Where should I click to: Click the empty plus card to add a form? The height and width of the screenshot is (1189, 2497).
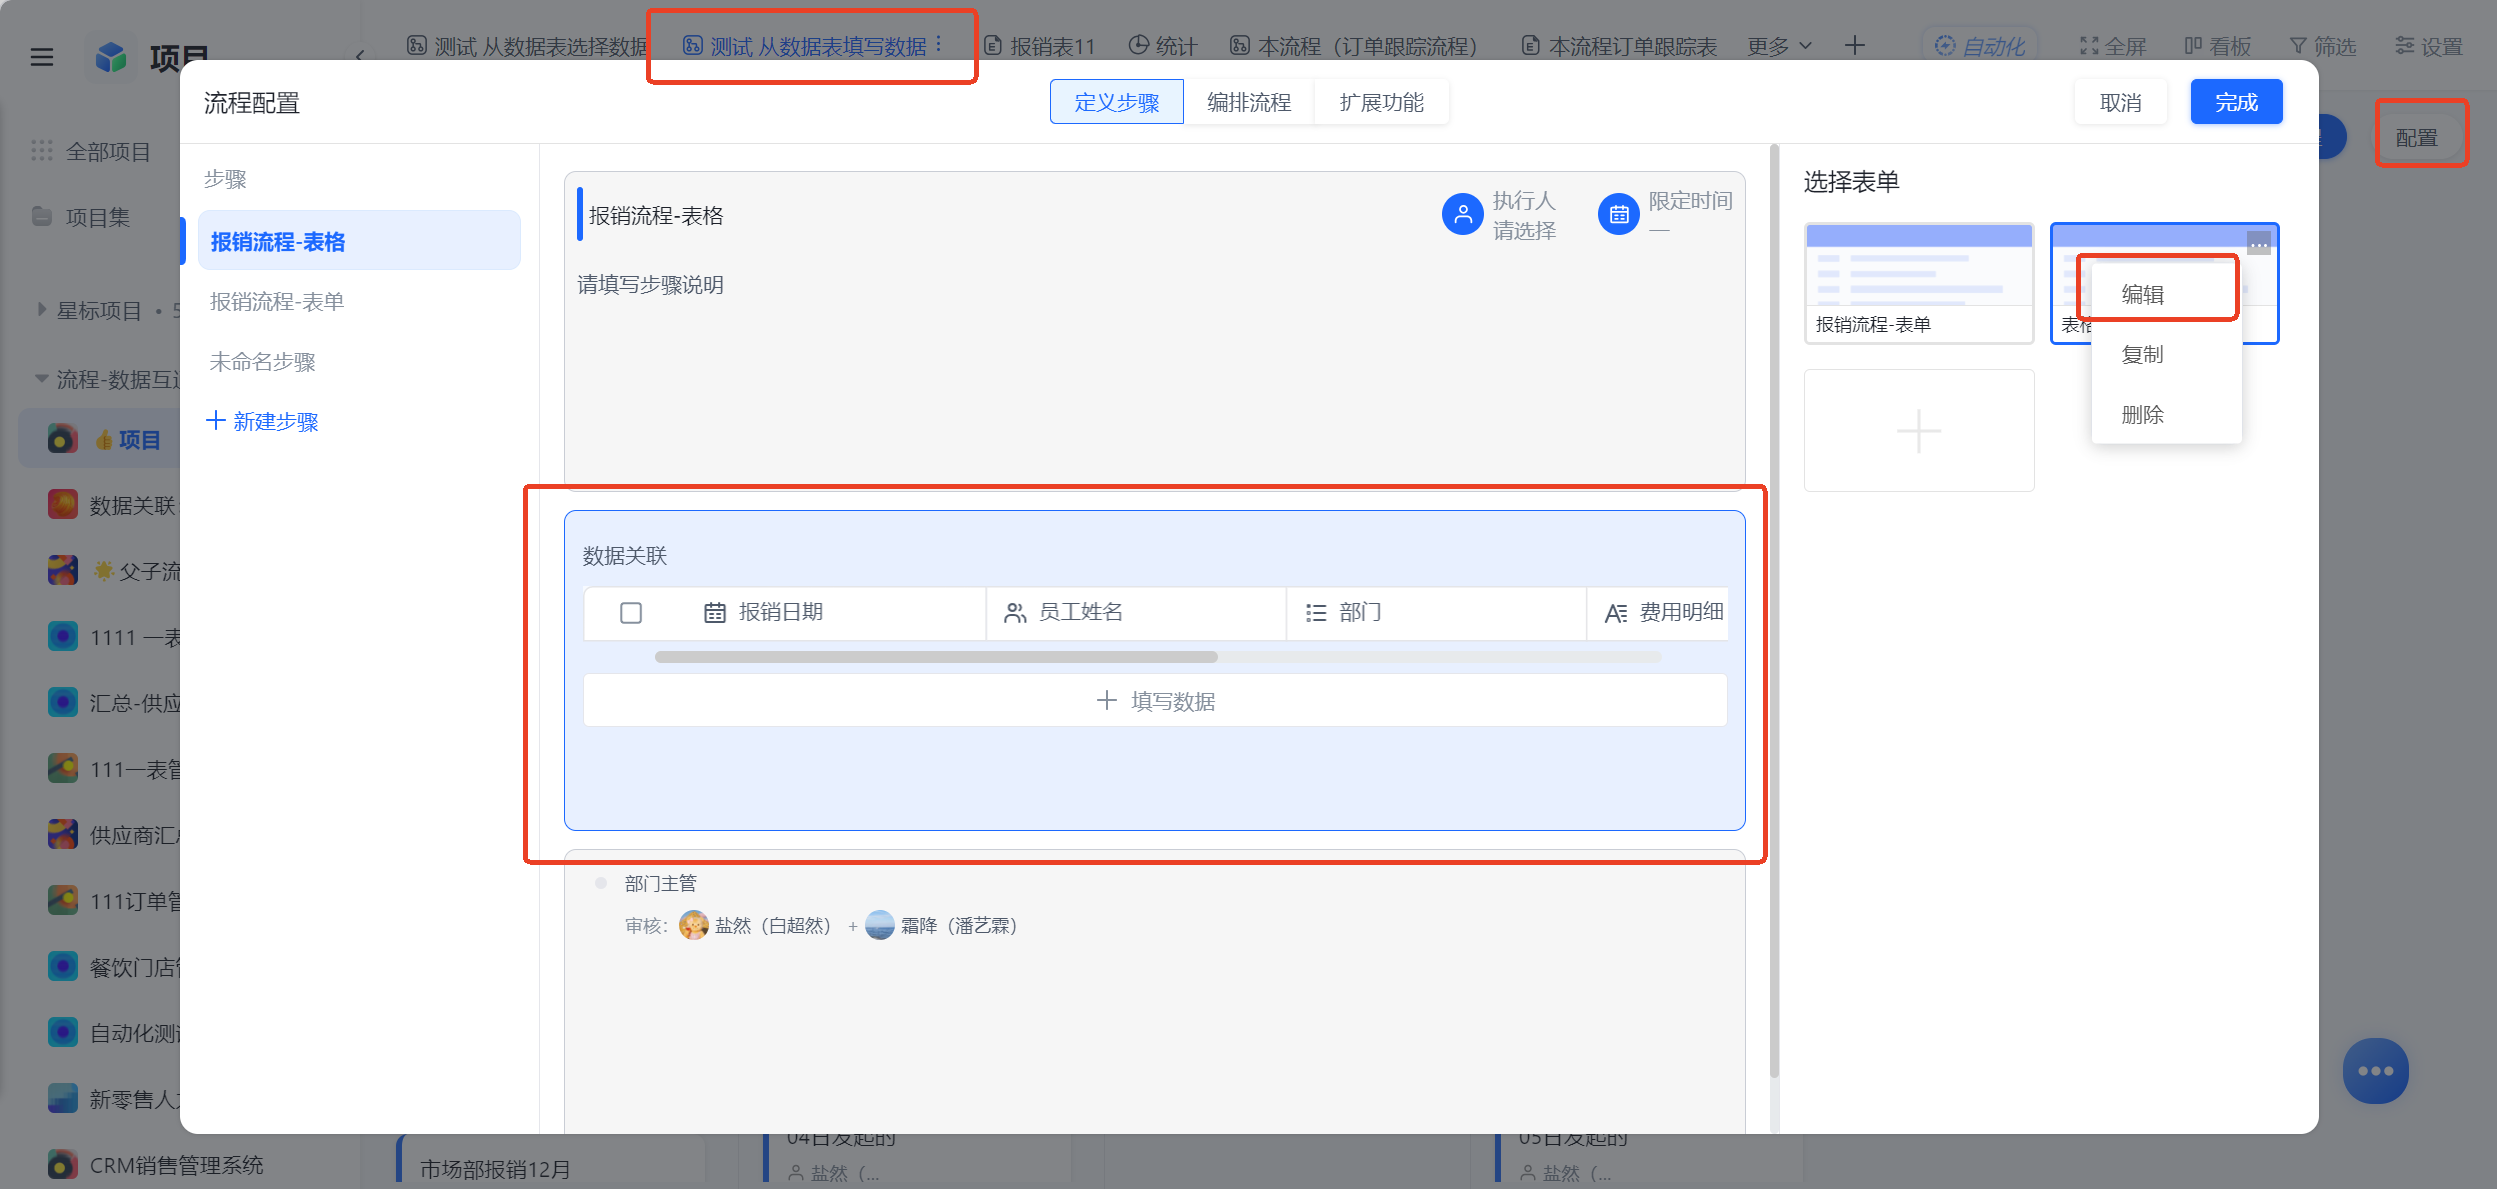coord(1919,431)
